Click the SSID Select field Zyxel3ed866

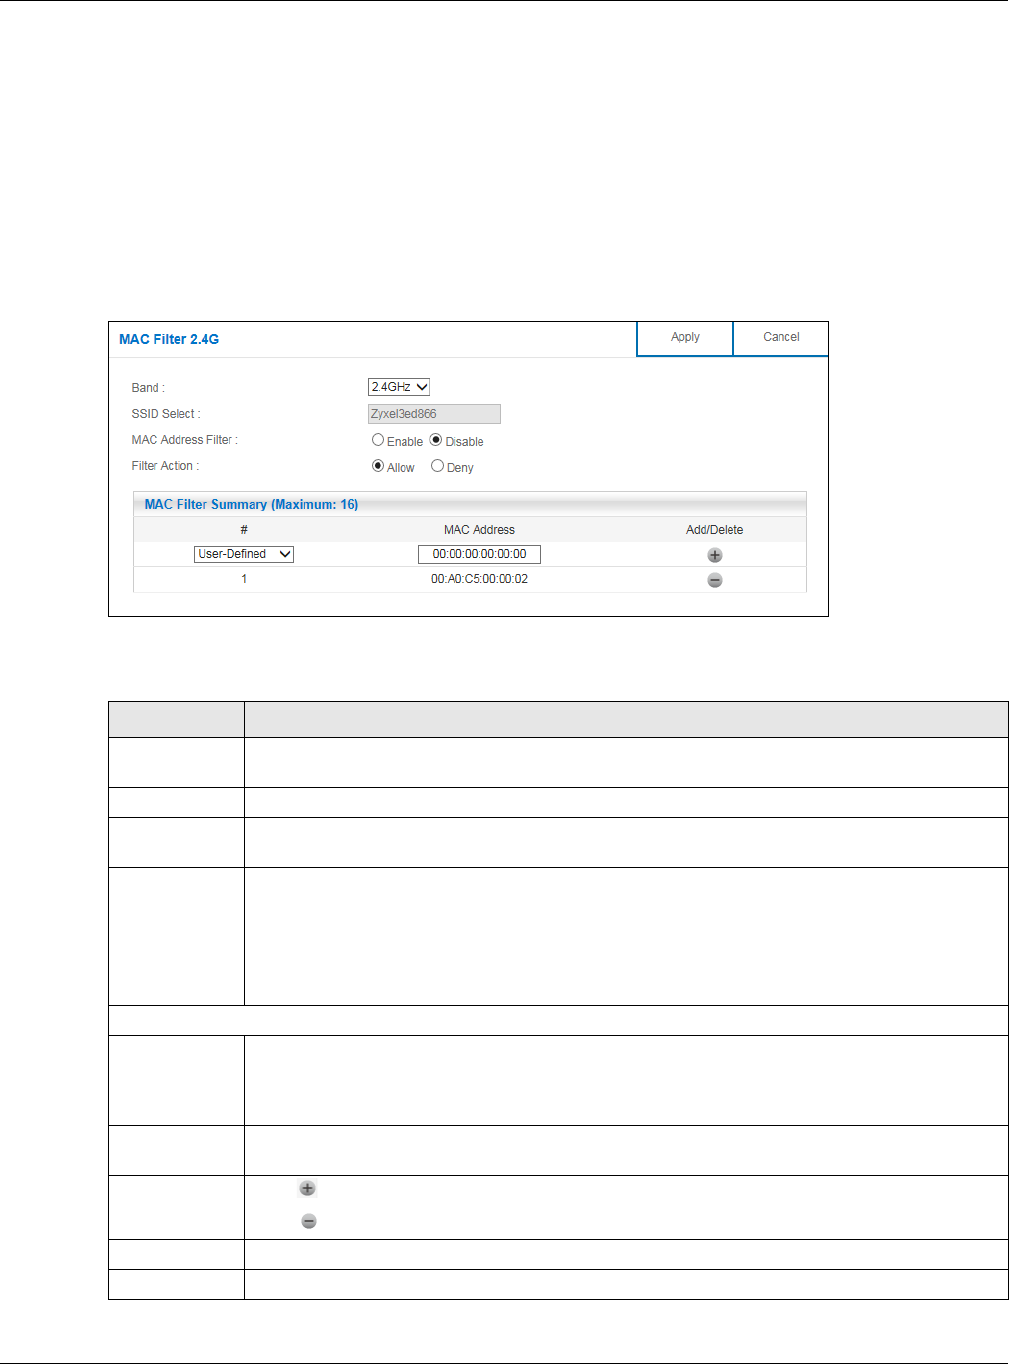point(434,414)
